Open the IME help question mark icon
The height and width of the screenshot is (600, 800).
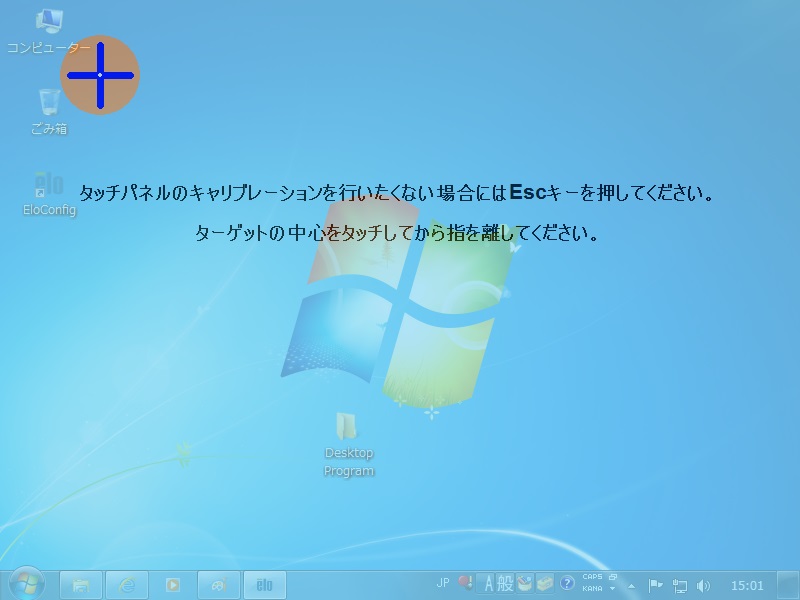click(x=567, y=584)
